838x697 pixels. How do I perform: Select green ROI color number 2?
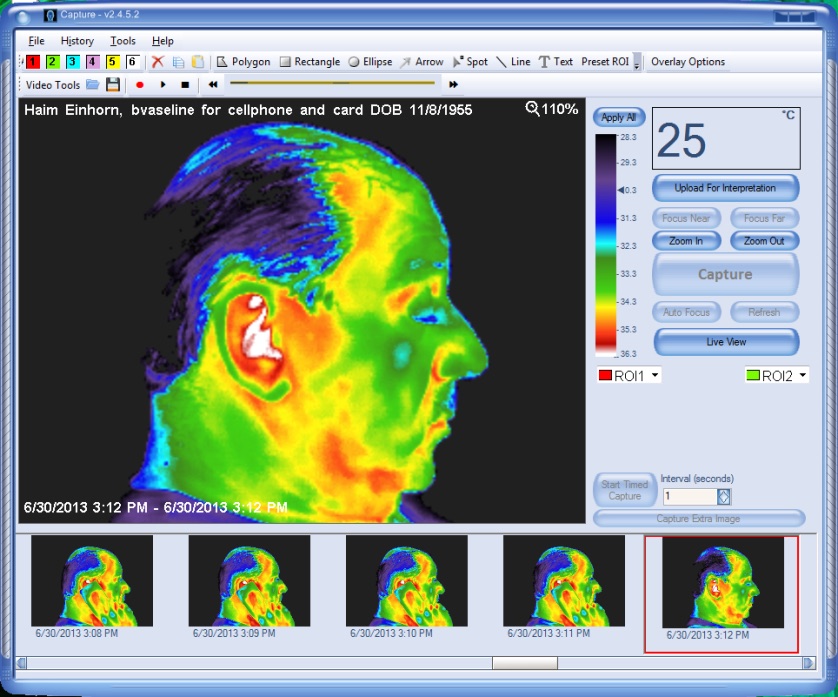pyautogui.click(x=52, y=62)
